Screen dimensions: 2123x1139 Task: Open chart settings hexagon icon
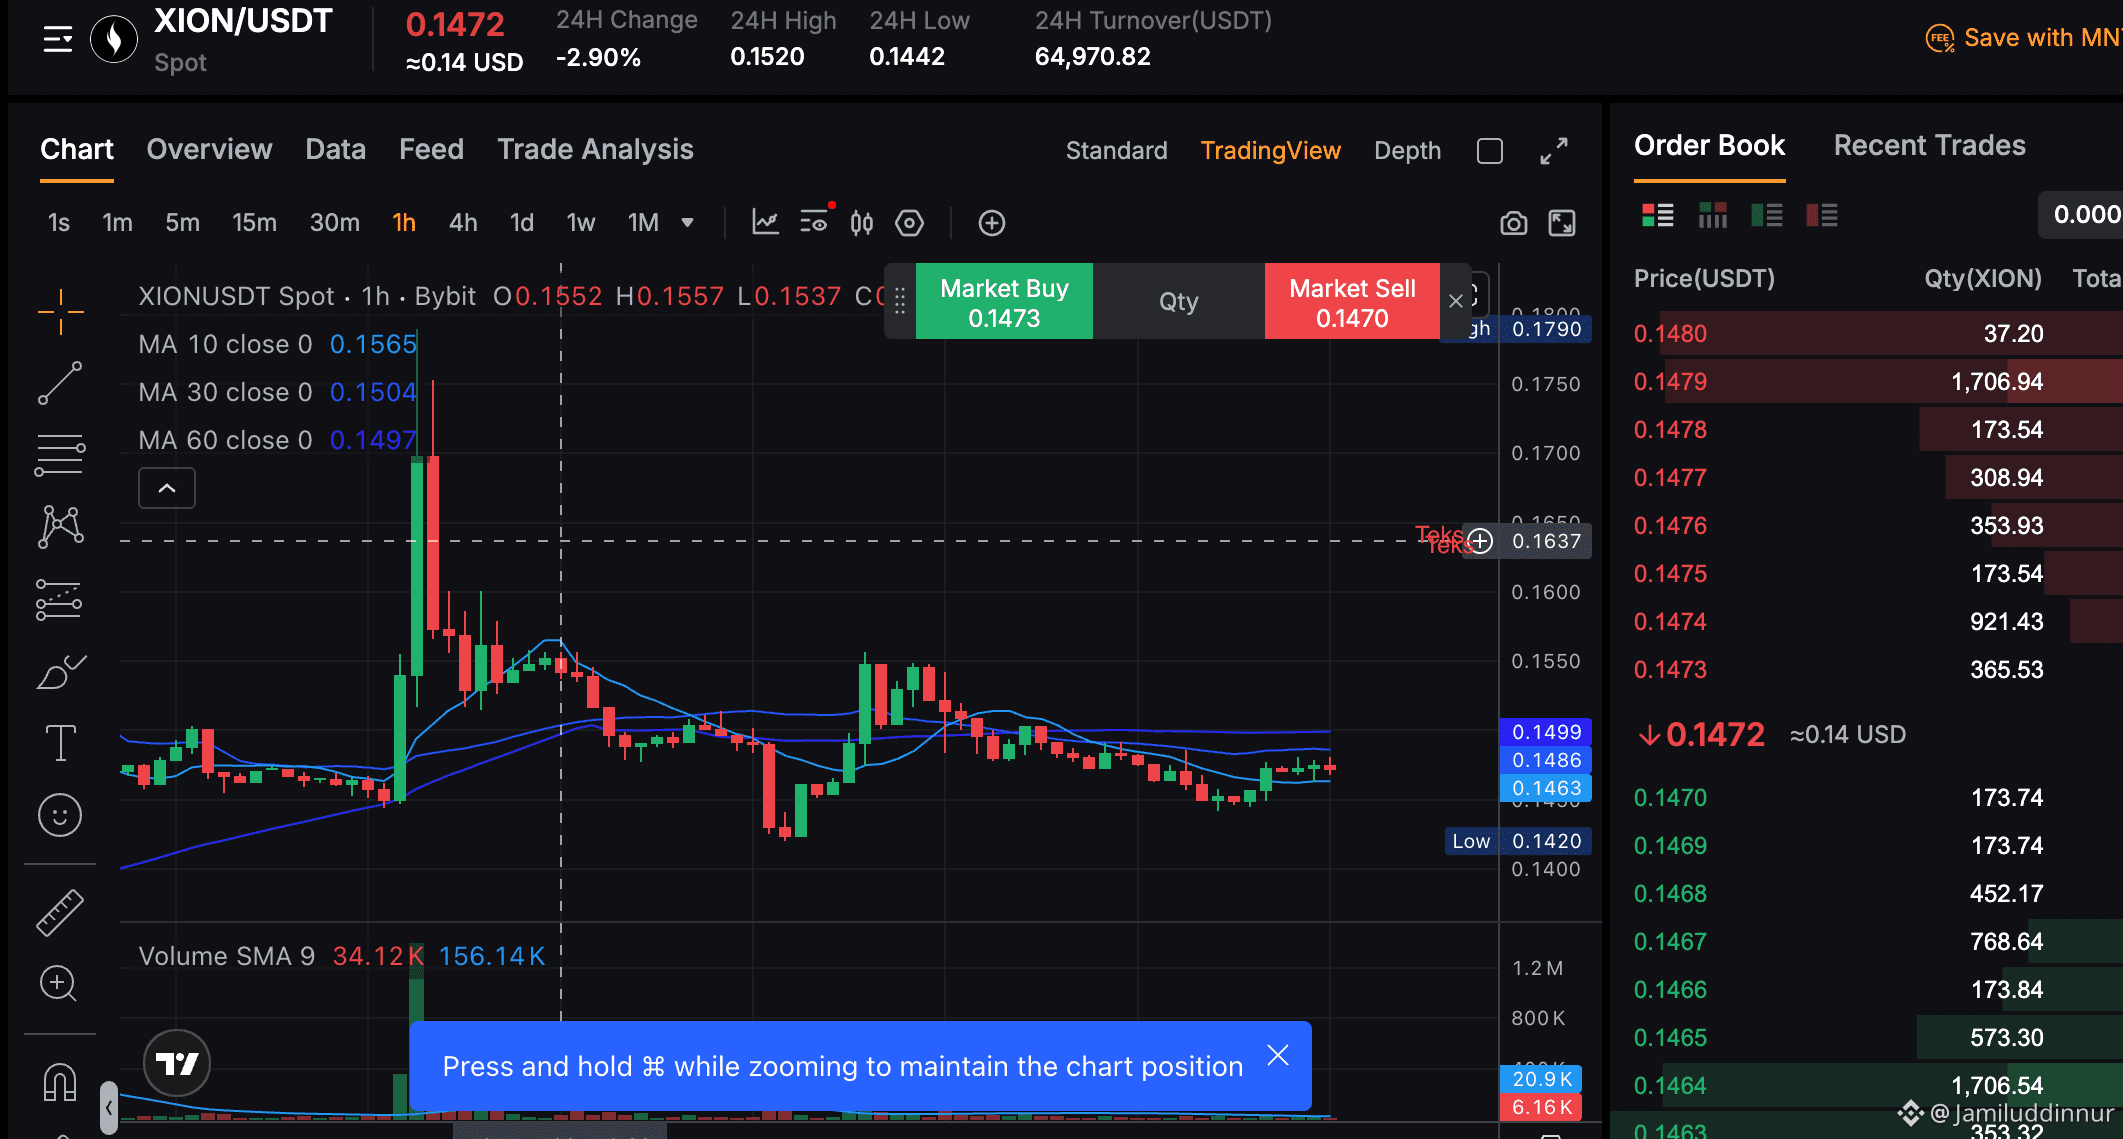tap(909, 222)
